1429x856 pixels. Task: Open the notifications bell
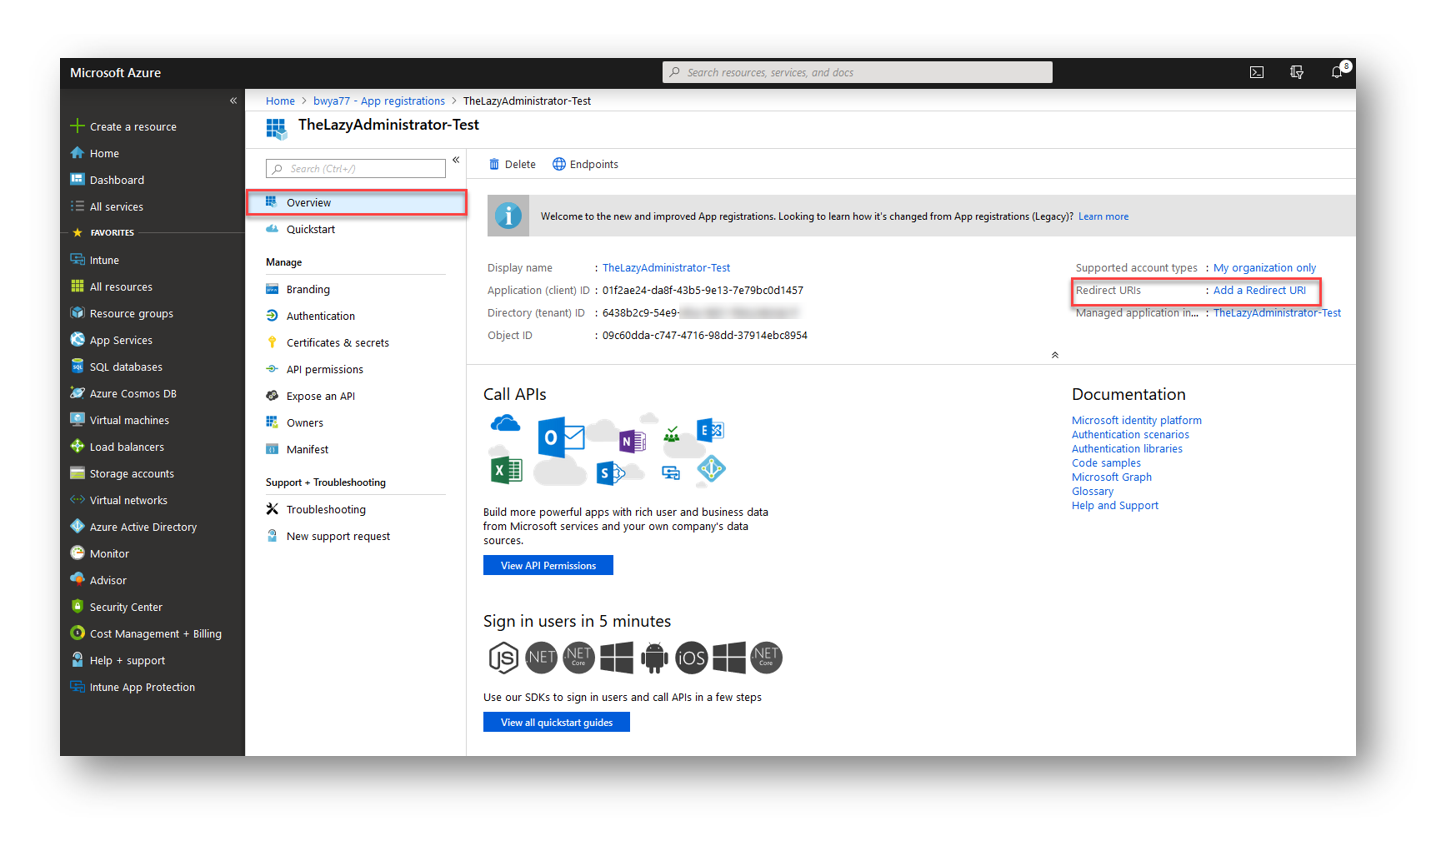[1337, 72]
